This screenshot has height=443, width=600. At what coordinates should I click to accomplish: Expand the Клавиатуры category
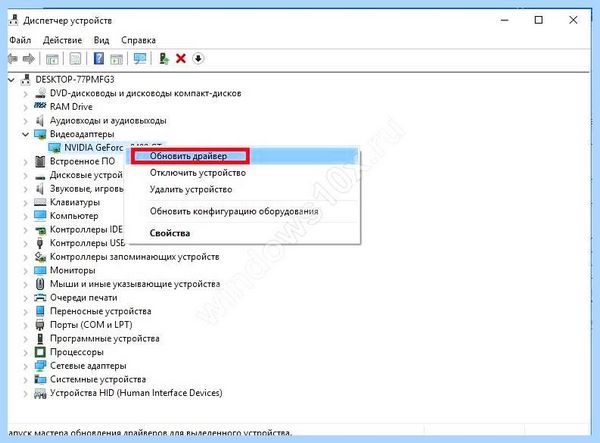pyautogui.click(x=26, y=202)
